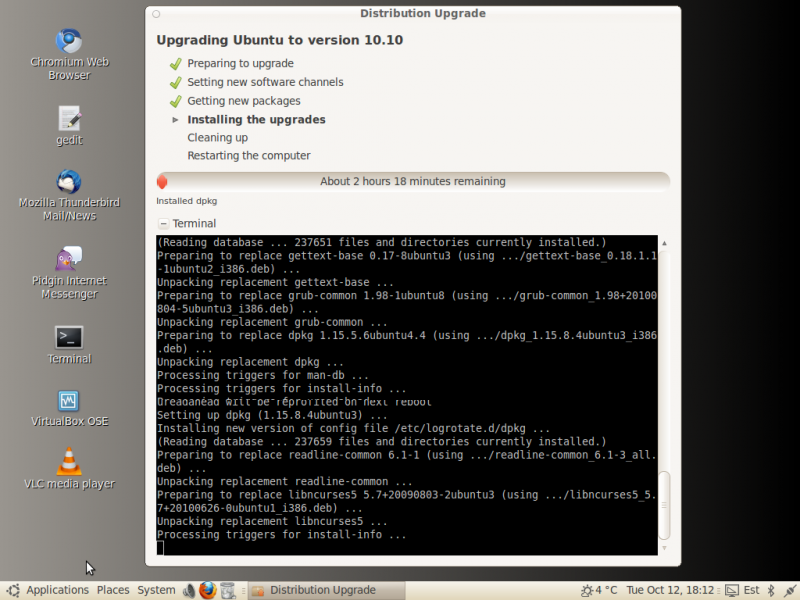Open the 4°C weather applet details
Viewport: 800px width, 600px height.
click(600, 590)
